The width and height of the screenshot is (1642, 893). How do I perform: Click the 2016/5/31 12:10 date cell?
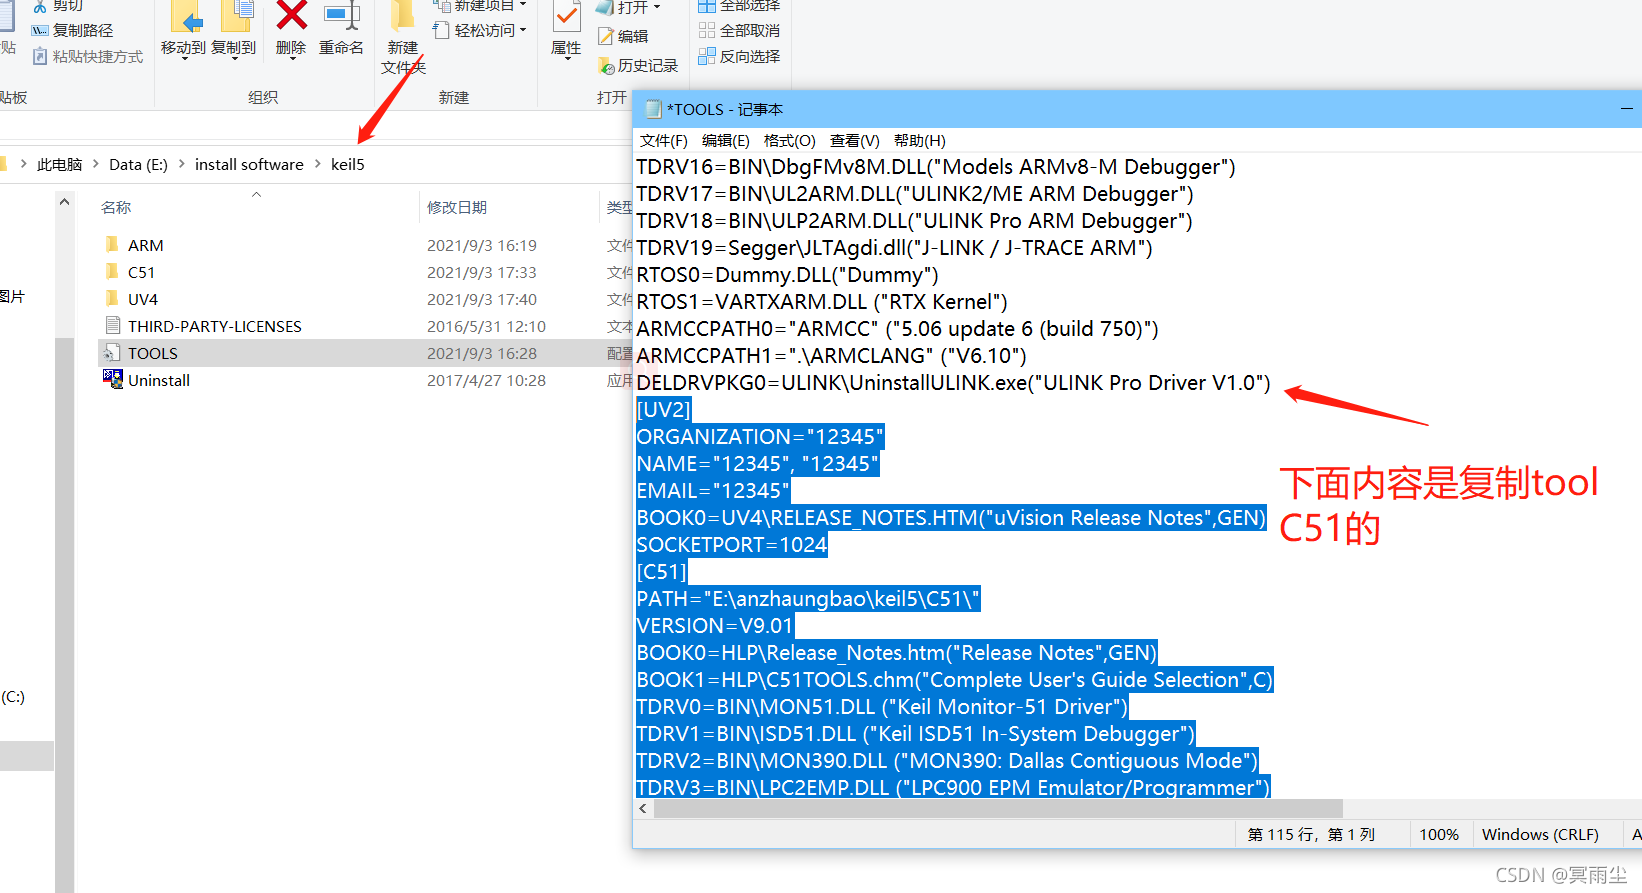pyautogui.click(x=486, y=327)
